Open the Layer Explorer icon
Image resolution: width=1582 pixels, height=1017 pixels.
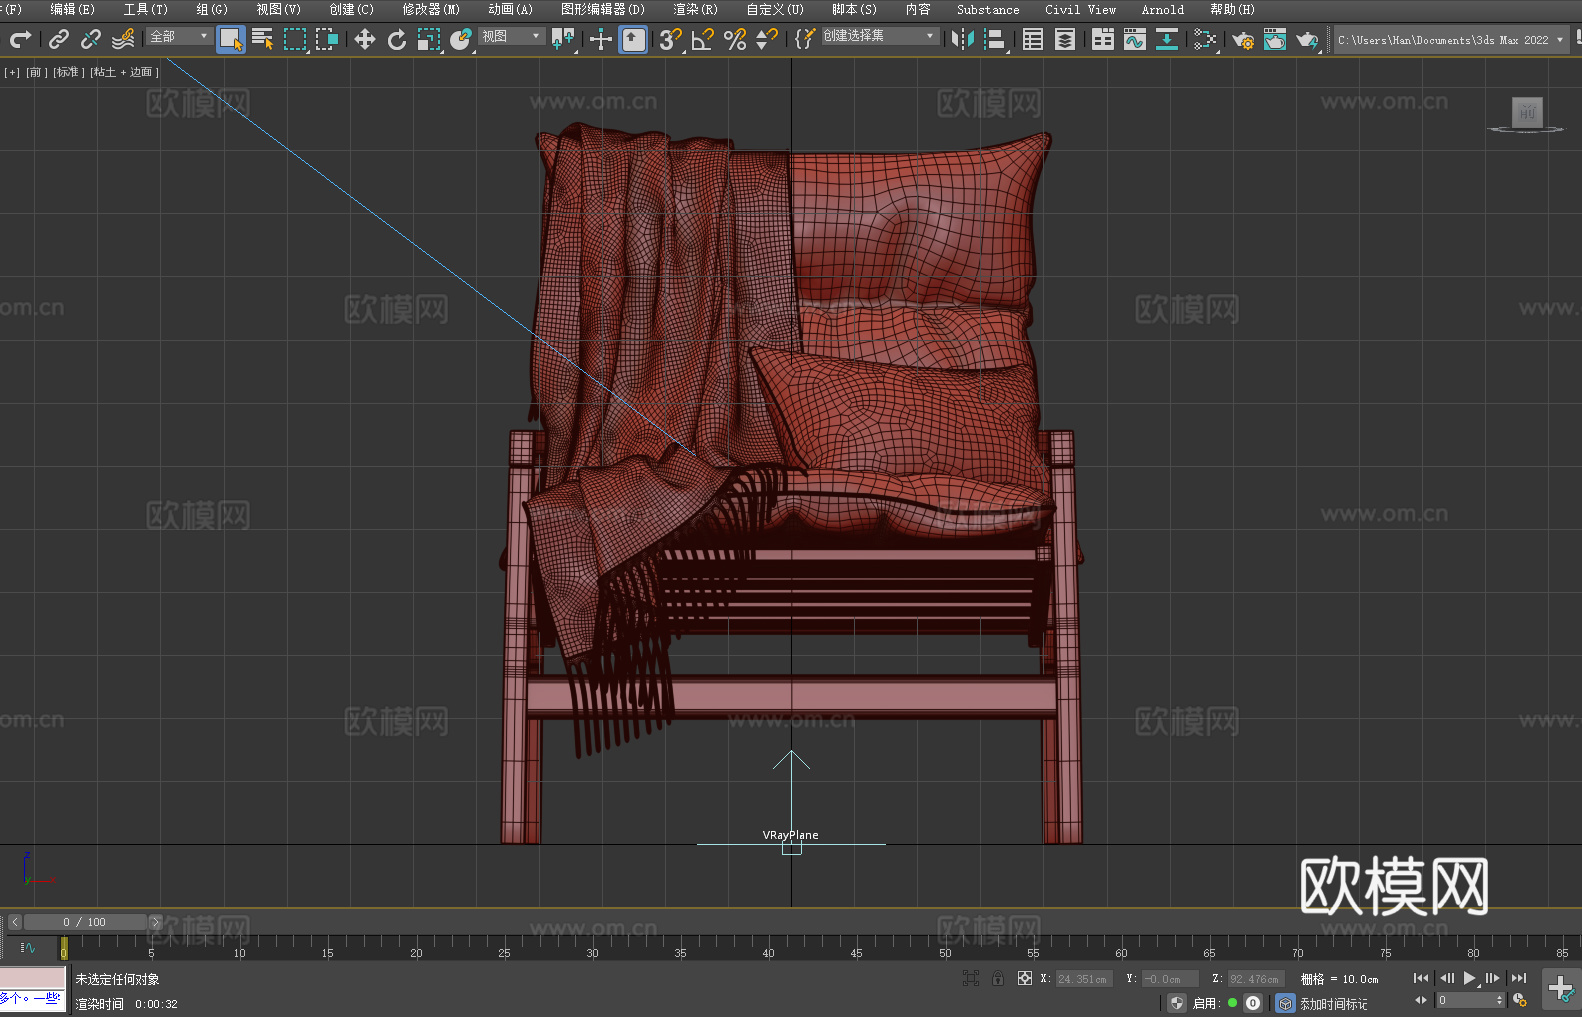tap(1065, 39)
